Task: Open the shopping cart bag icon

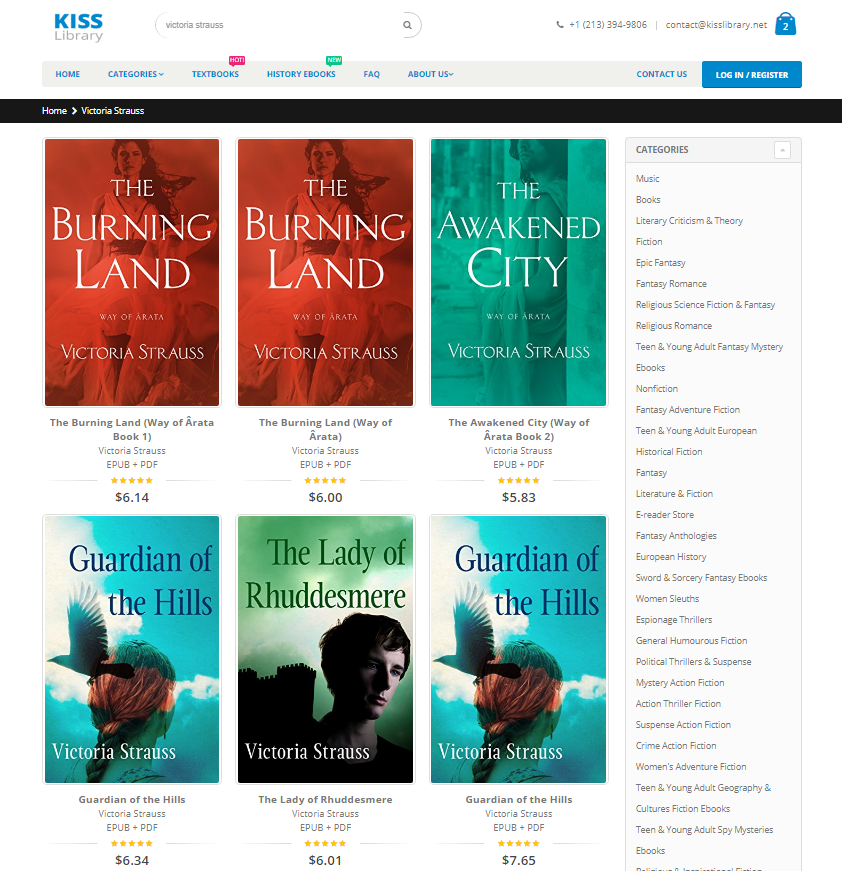Action: (x=785, y=24)
